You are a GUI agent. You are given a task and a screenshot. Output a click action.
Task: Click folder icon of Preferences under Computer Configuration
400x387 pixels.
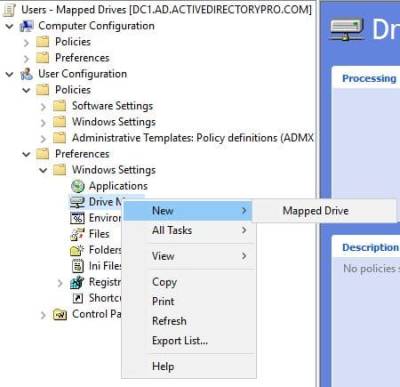[43, 58]
